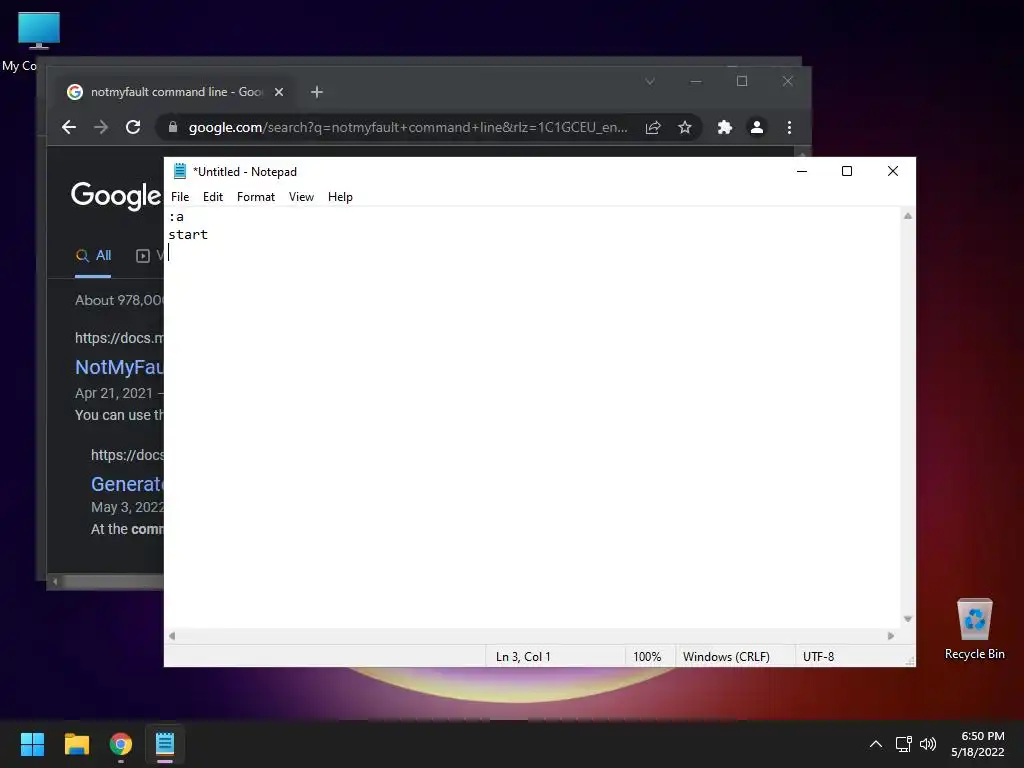Open the Chrome profile icon

pos(757,127)
